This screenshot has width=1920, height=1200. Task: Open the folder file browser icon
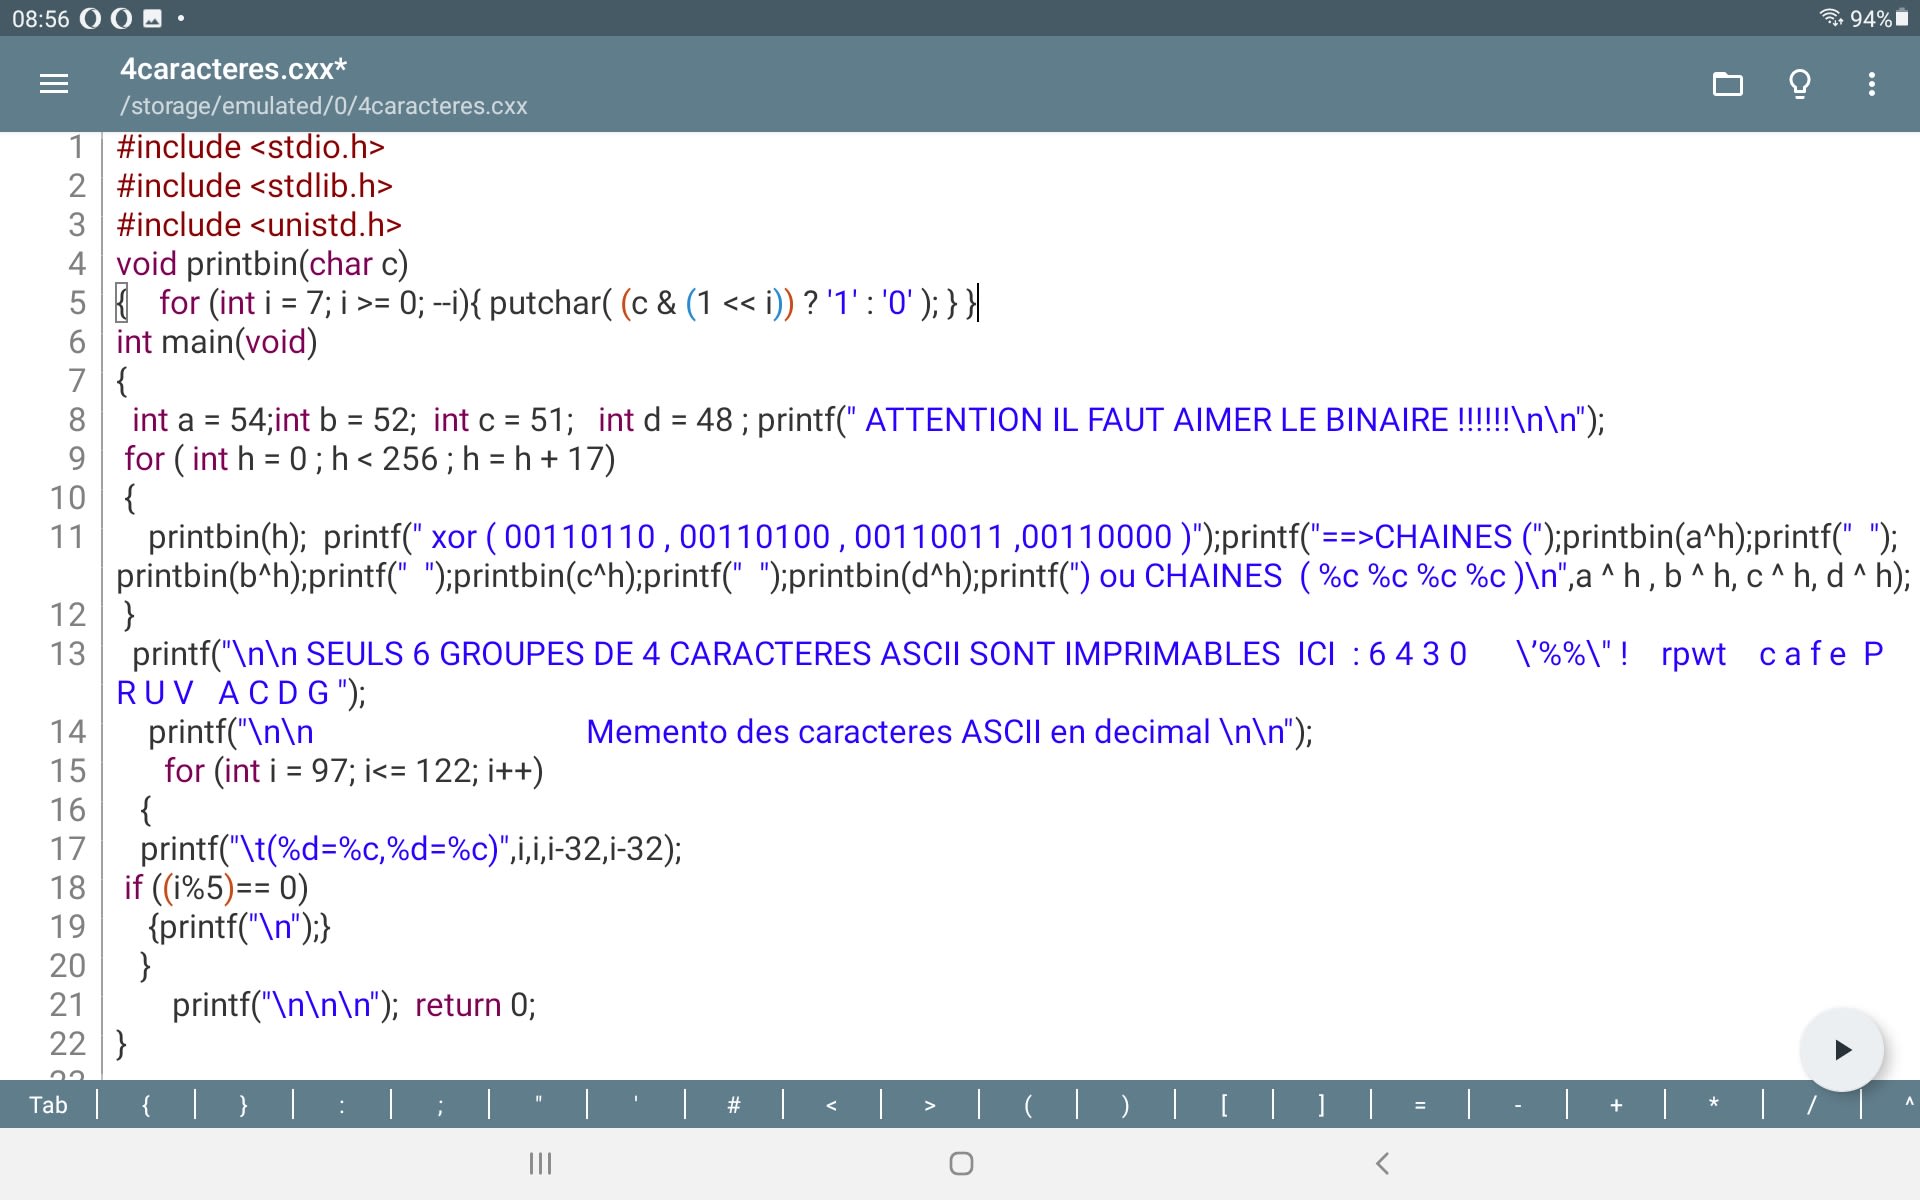click(1727, 84)
